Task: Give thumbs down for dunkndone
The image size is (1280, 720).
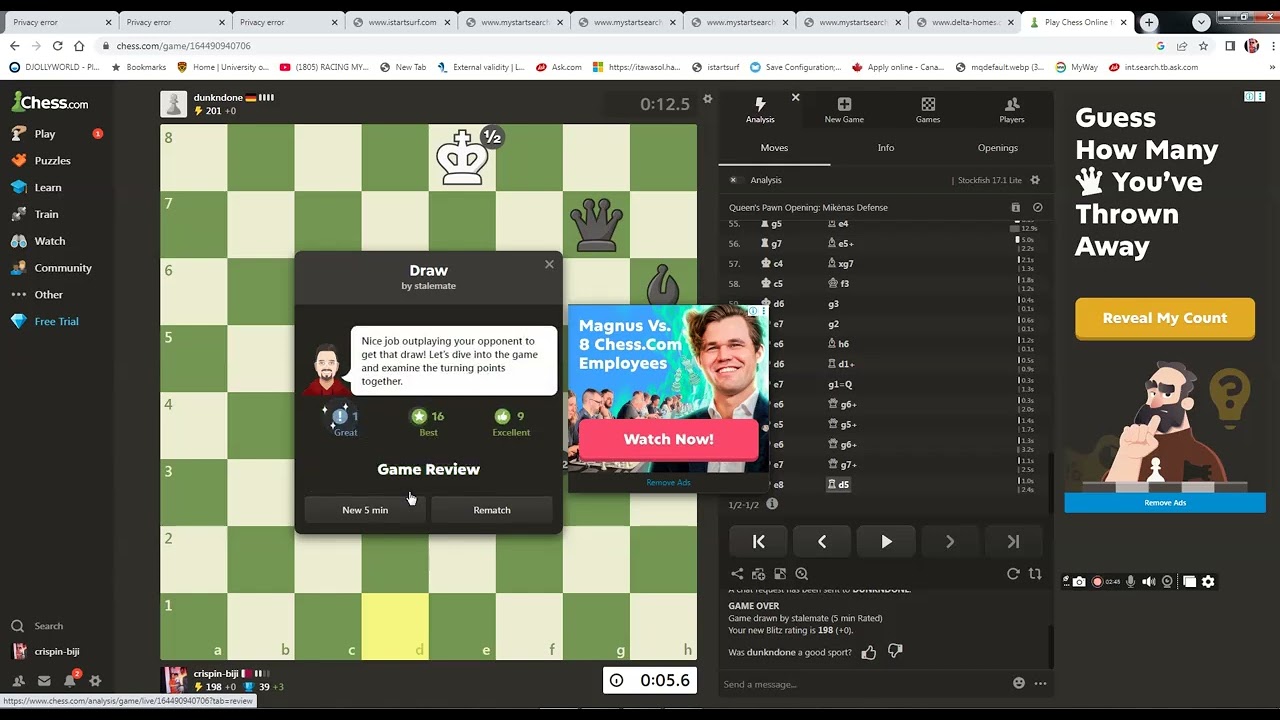Action: pyautogui.click(x=895, y=652)
